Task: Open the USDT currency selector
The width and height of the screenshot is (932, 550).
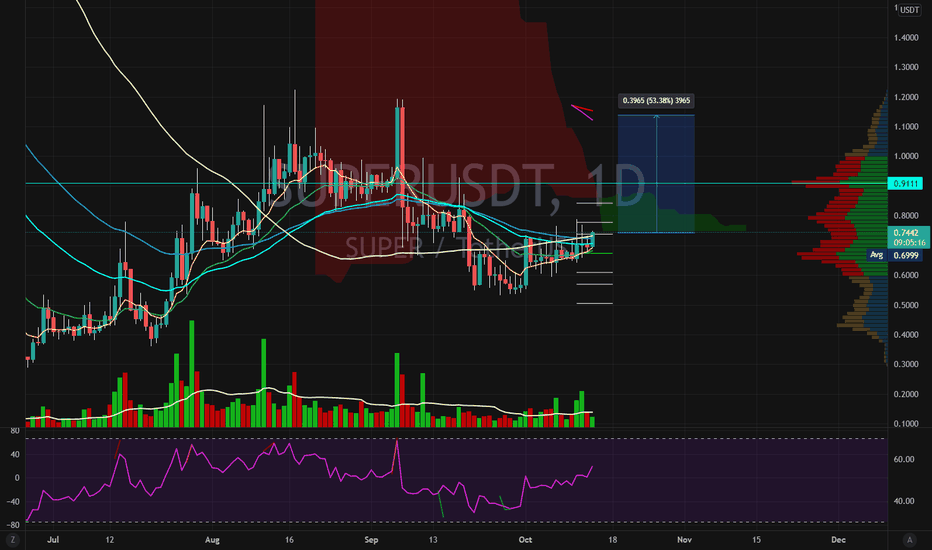Action: tap(909, 10)
